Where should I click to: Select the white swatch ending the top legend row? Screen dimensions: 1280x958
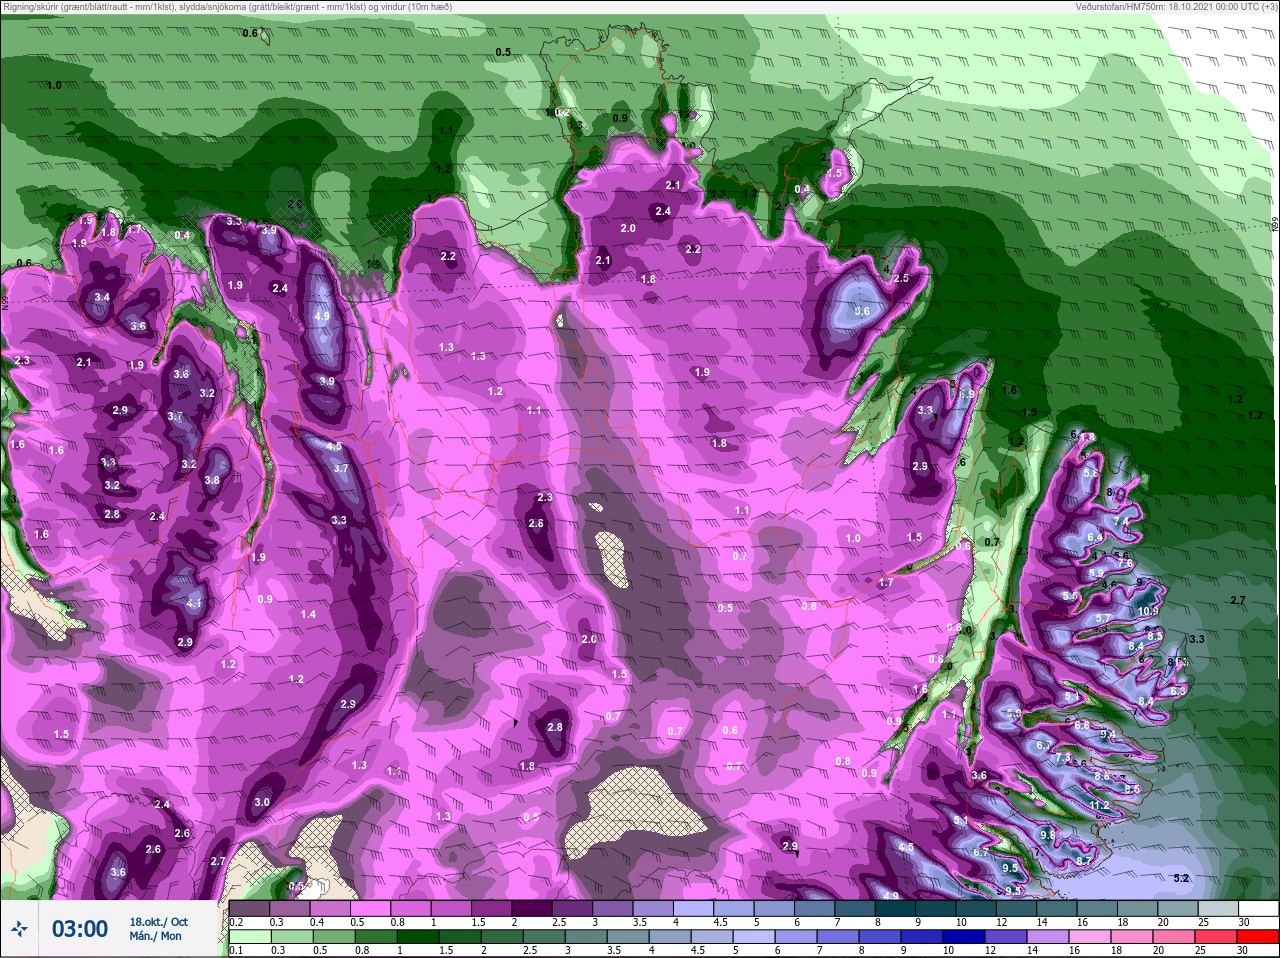pyautogui.click(x=1261, y=909)
